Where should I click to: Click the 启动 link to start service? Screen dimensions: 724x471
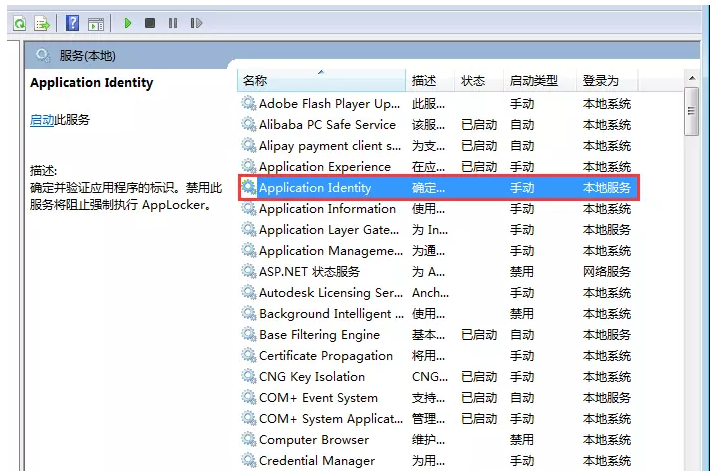pyautogui.click(x=42, y=120)
